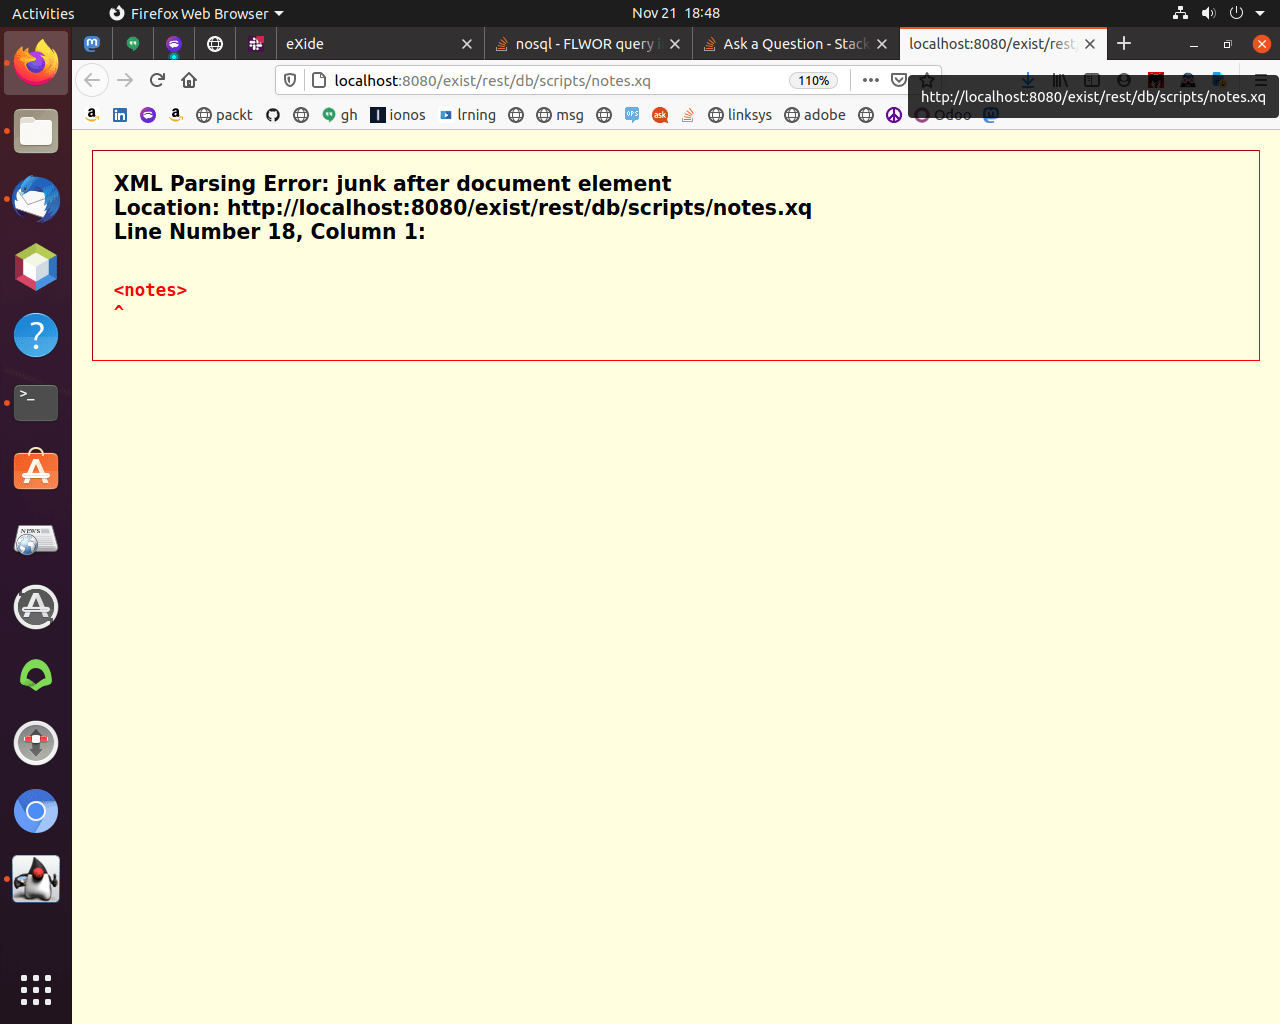Save the page to Pocket
The image size is (1280, 1024).
pyautogui.click(x=899, y=80)
